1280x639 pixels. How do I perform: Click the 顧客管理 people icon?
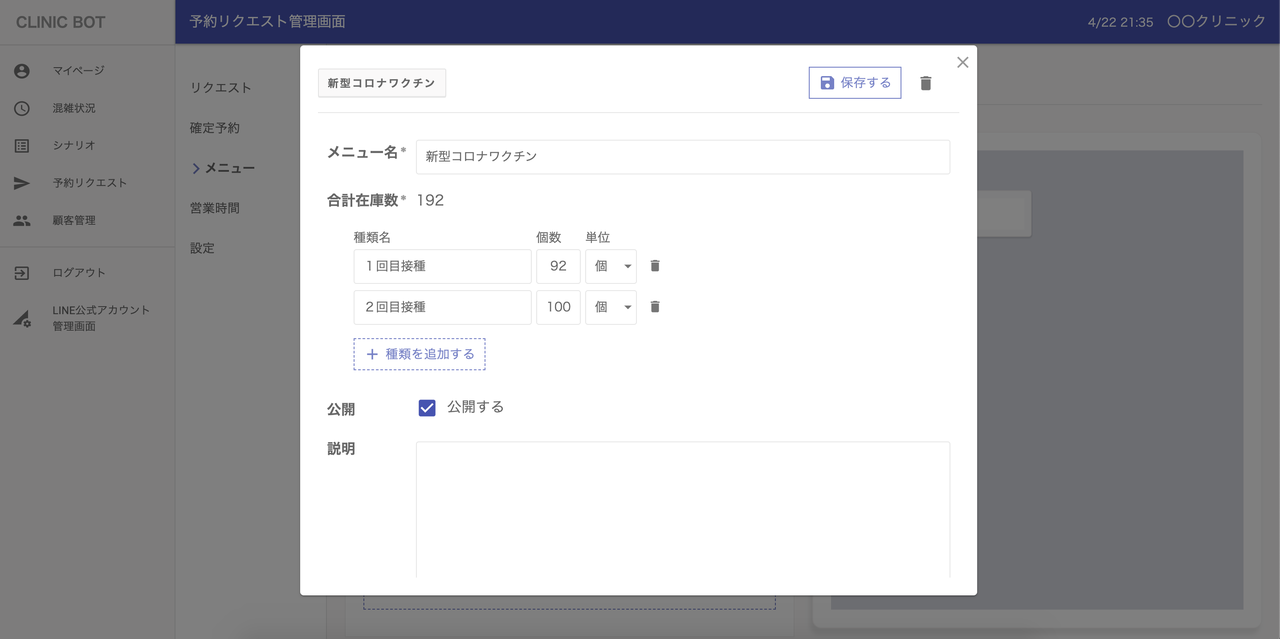[22, 220]
